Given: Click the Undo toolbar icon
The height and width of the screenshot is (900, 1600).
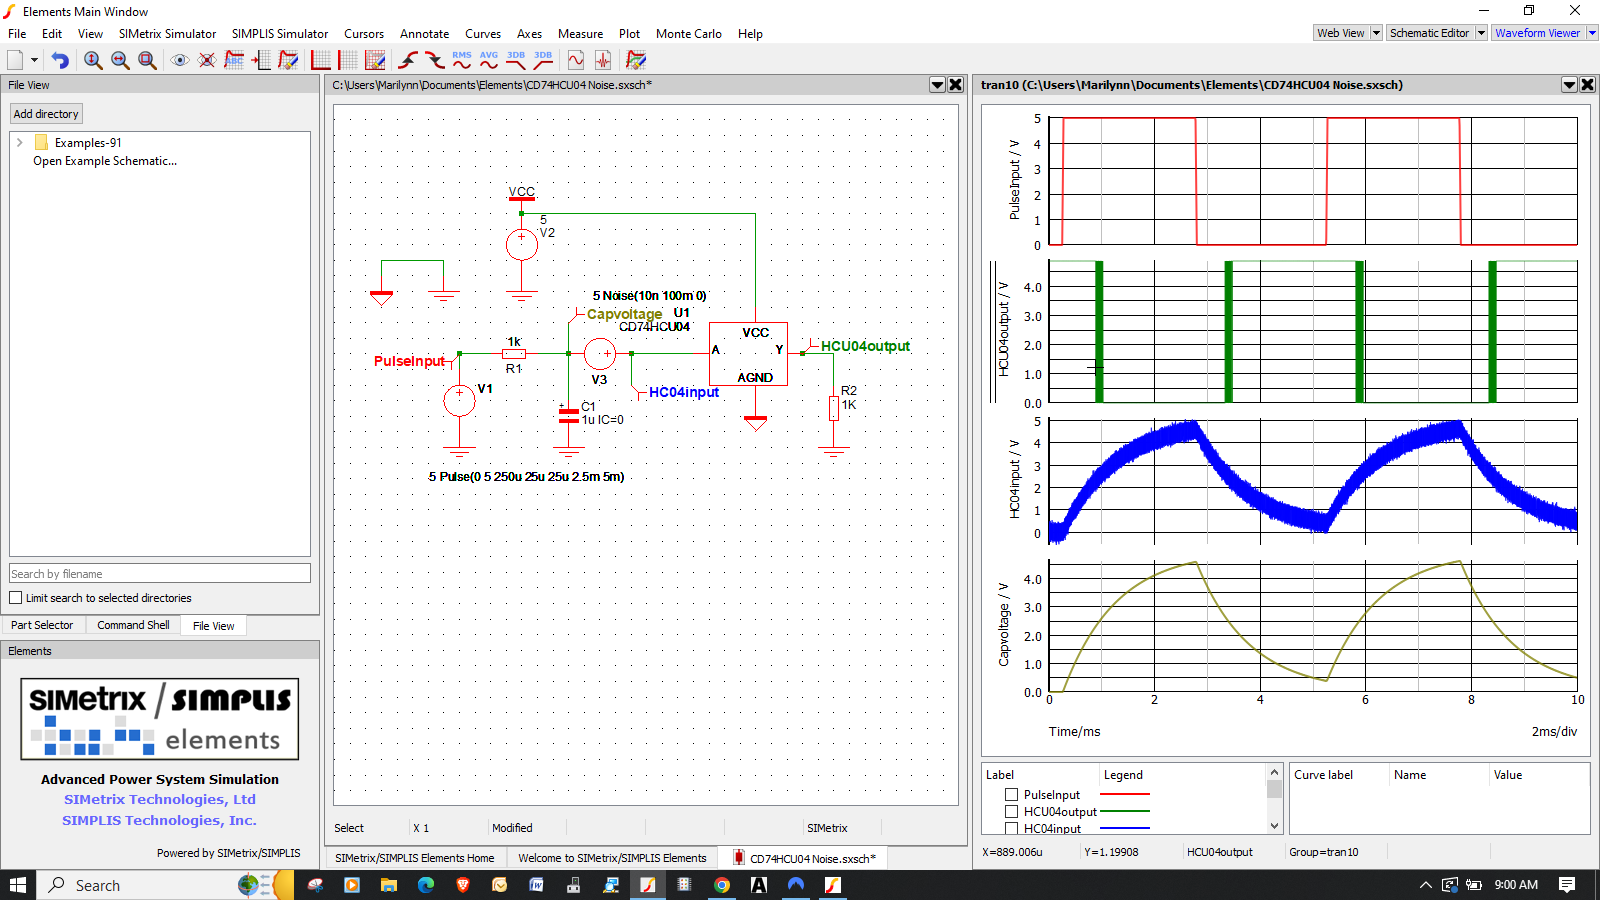Looking at the screenshot, I should coord(60,60).
